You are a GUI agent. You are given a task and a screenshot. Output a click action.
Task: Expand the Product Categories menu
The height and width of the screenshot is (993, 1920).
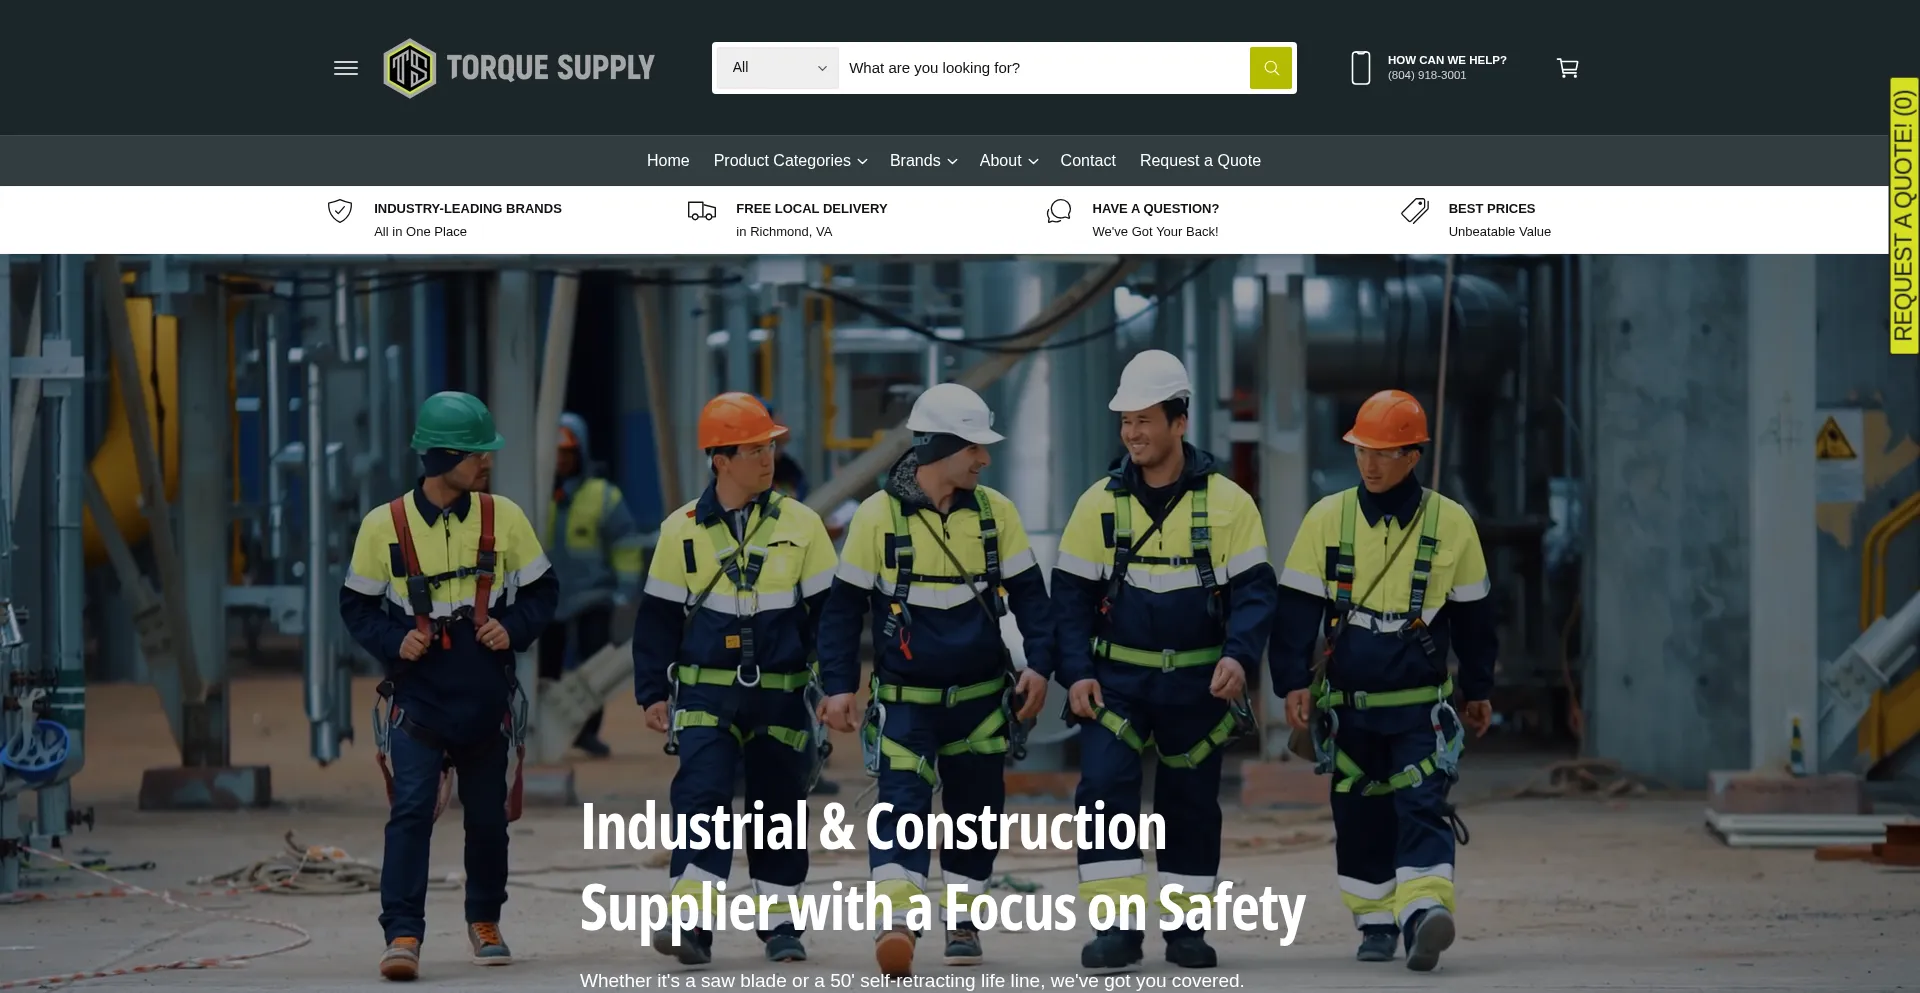click(x=790, y=161)
